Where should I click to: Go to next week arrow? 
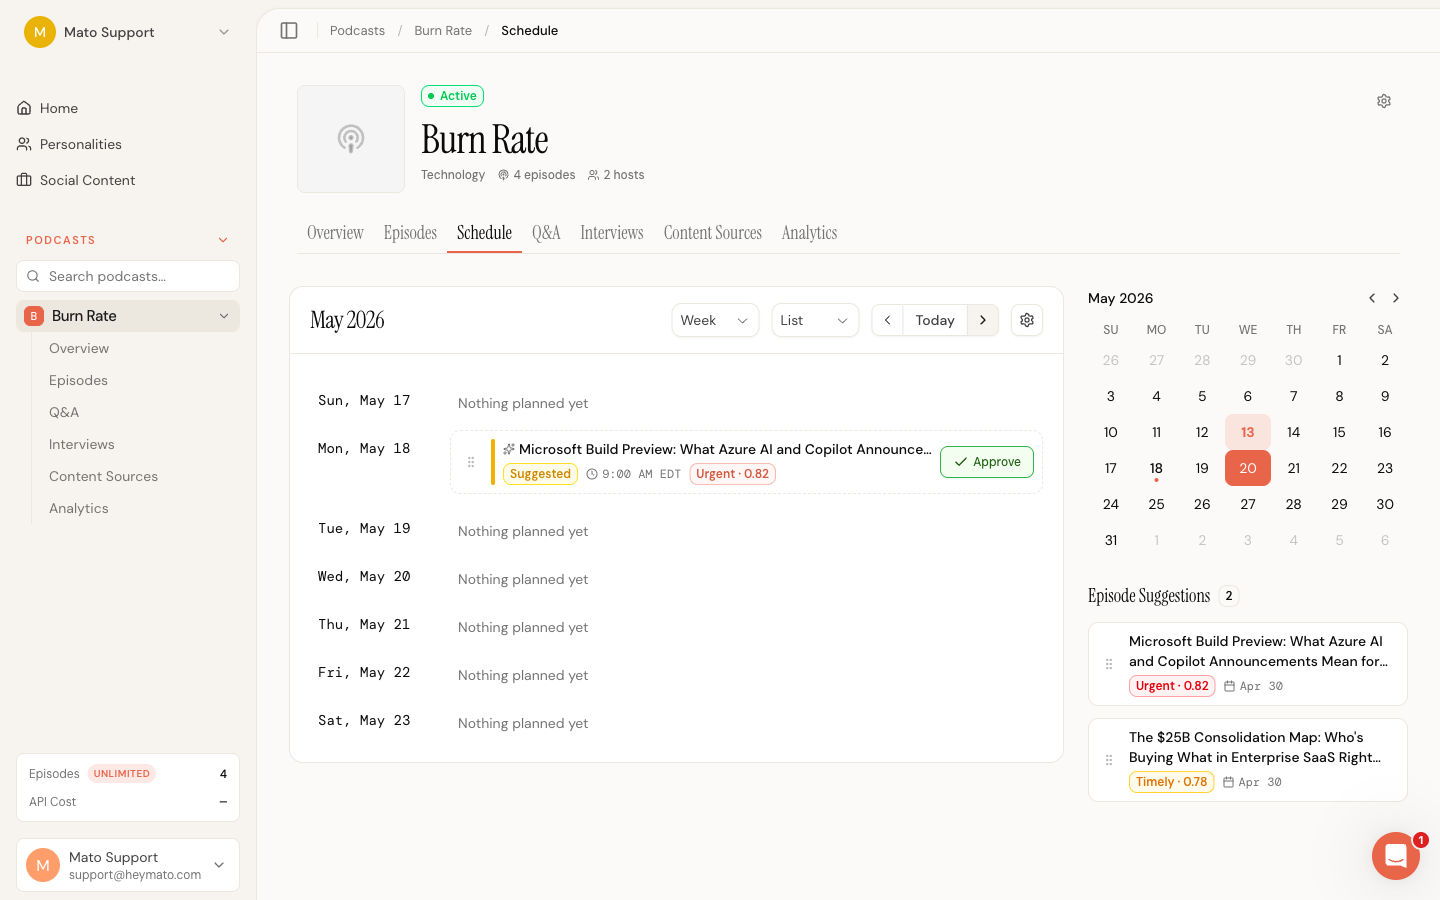coord(983,320)
